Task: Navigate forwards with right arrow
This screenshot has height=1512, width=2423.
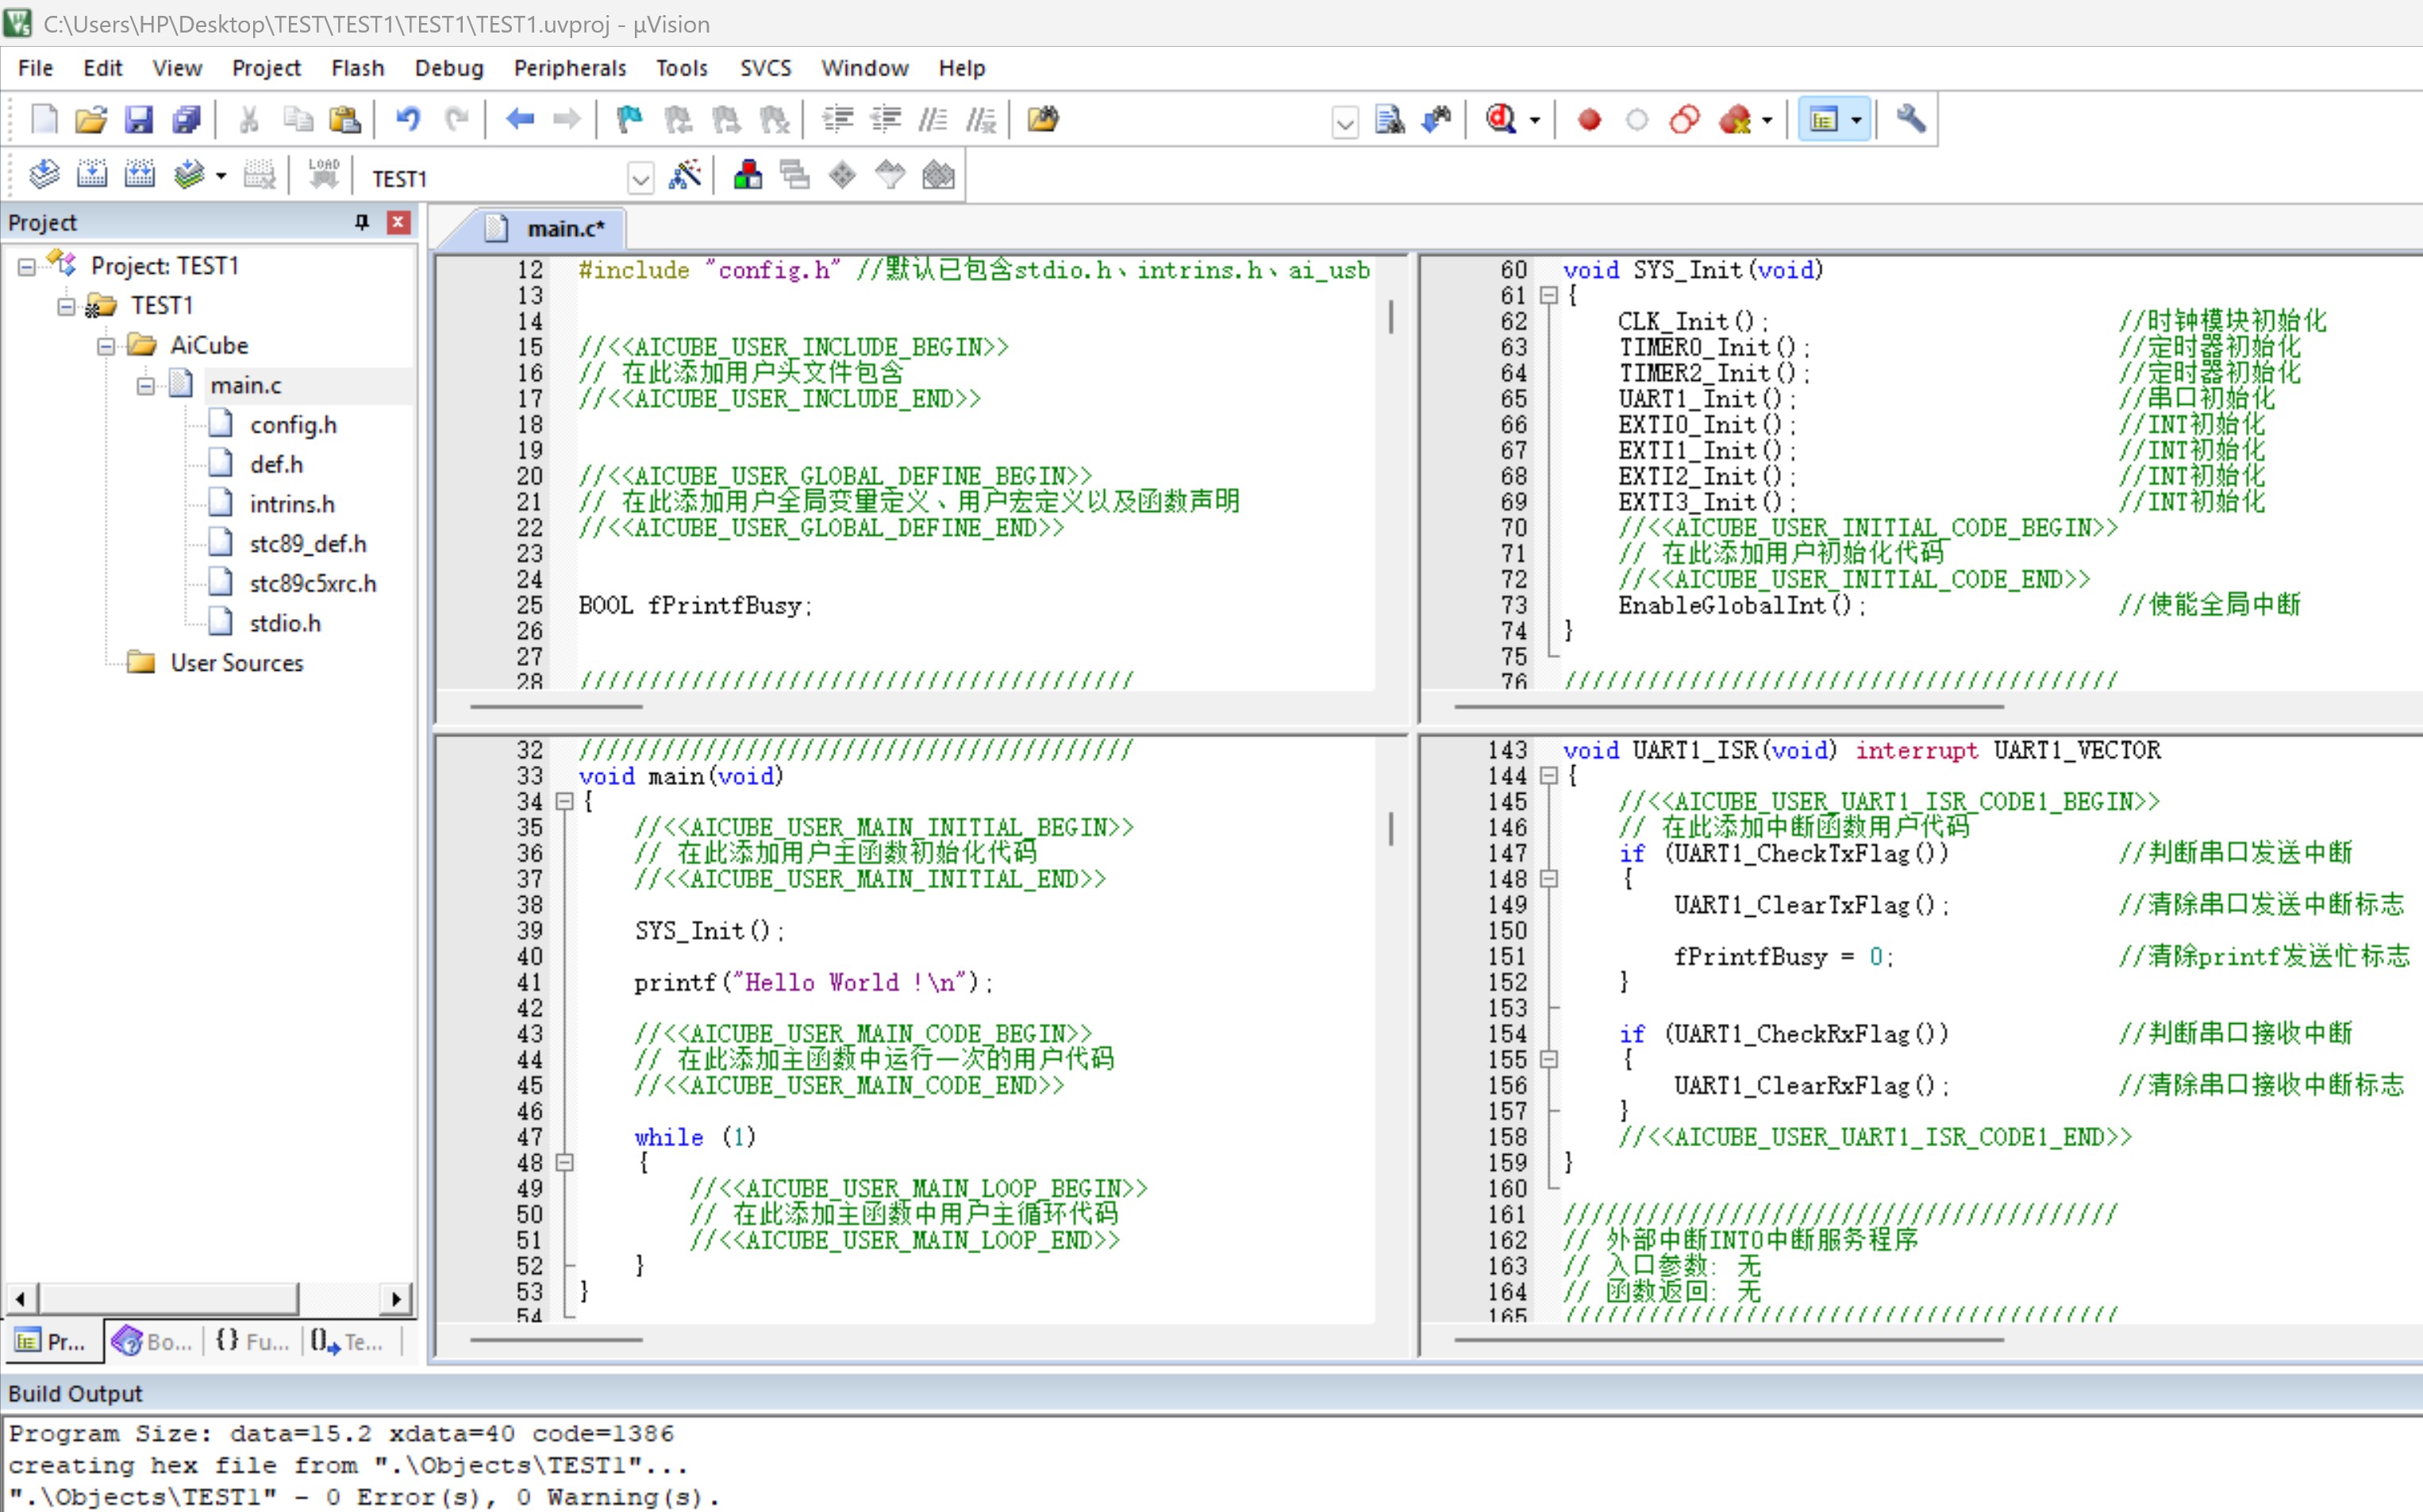Action: click(x=567, y=120)
